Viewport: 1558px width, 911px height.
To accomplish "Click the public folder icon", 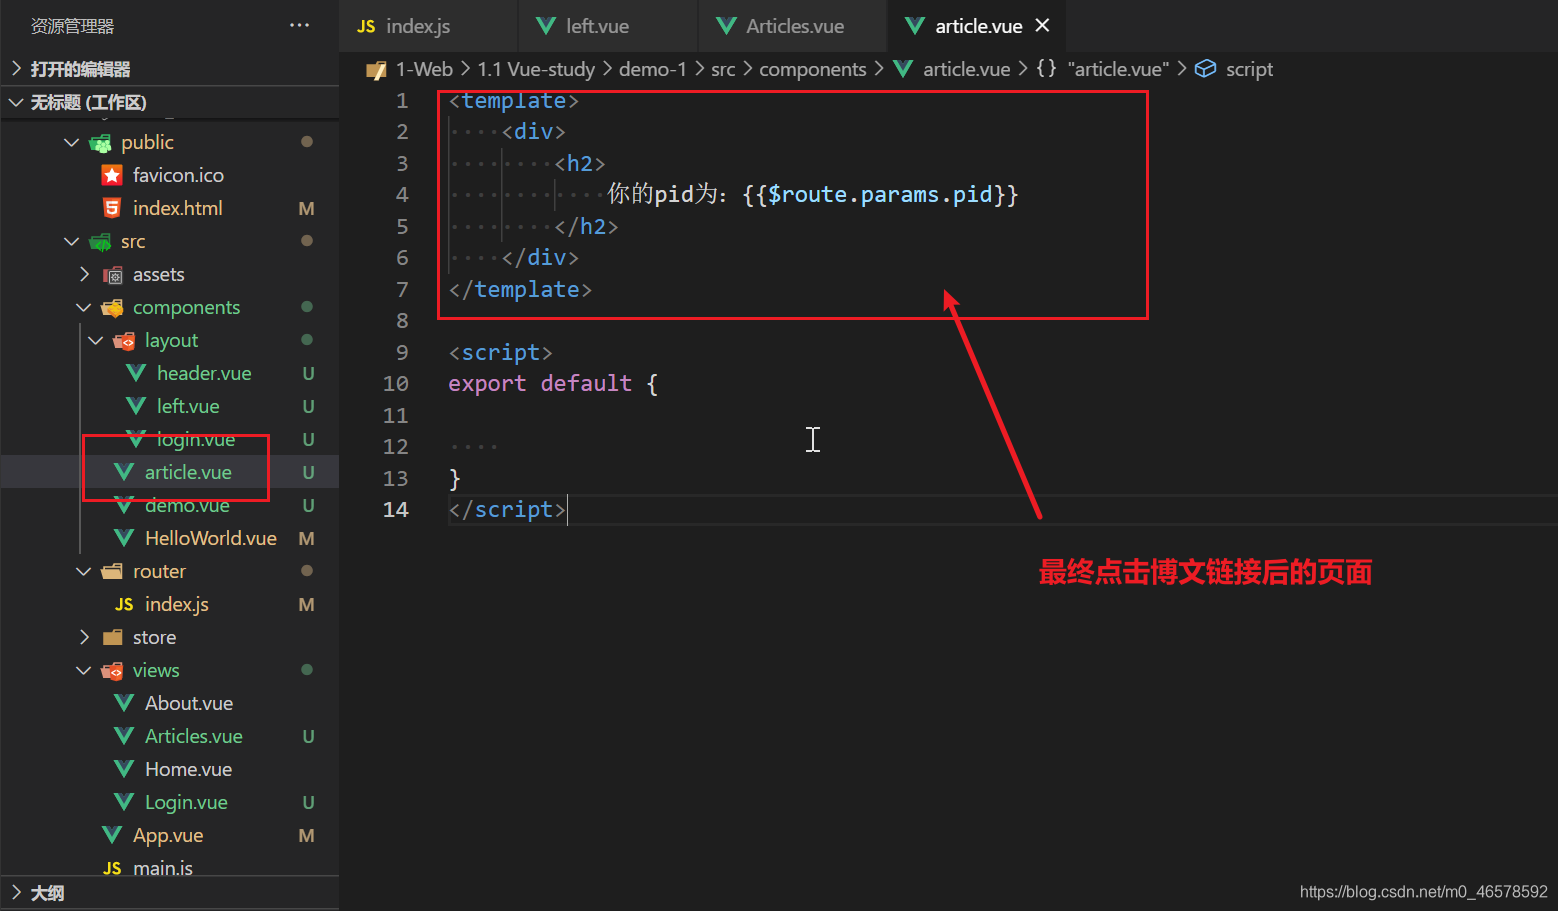I will pyautogui.click(x=100, y=143).
